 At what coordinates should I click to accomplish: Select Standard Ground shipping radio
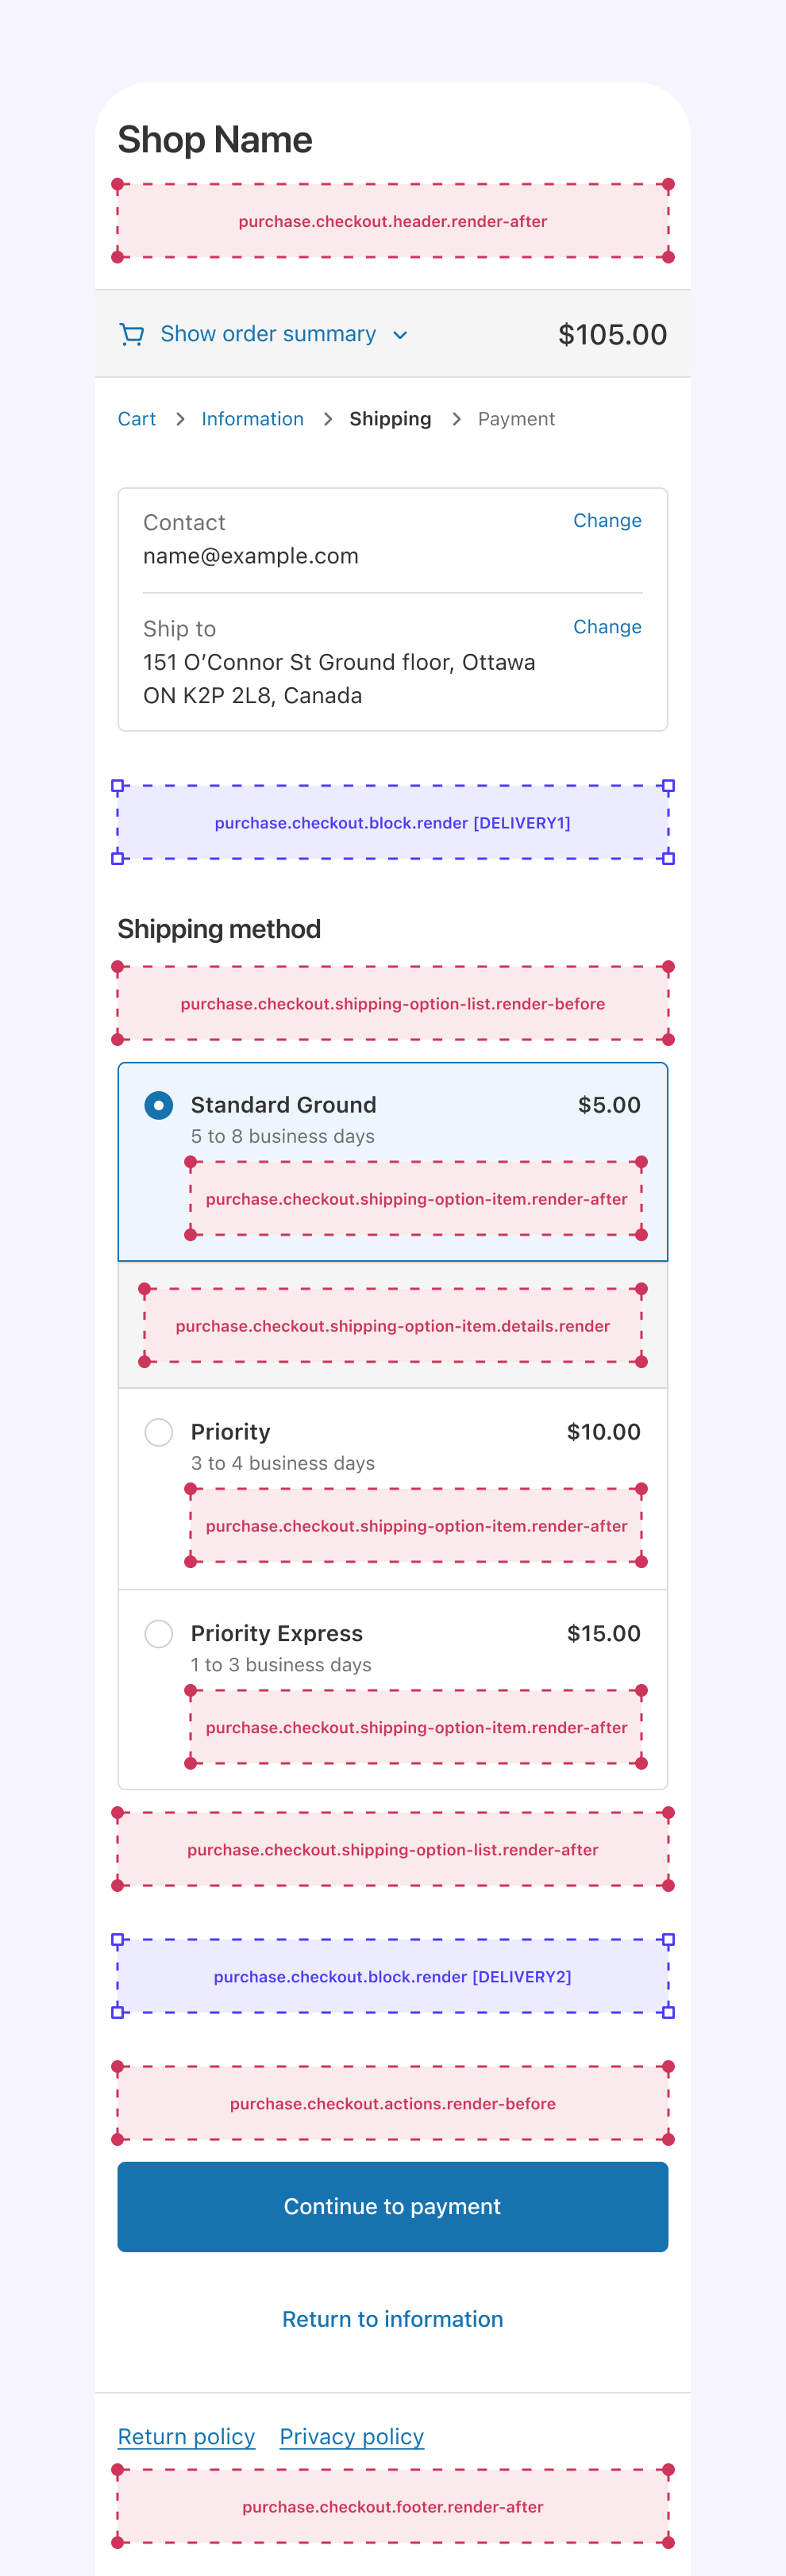tap(158, 1105)
